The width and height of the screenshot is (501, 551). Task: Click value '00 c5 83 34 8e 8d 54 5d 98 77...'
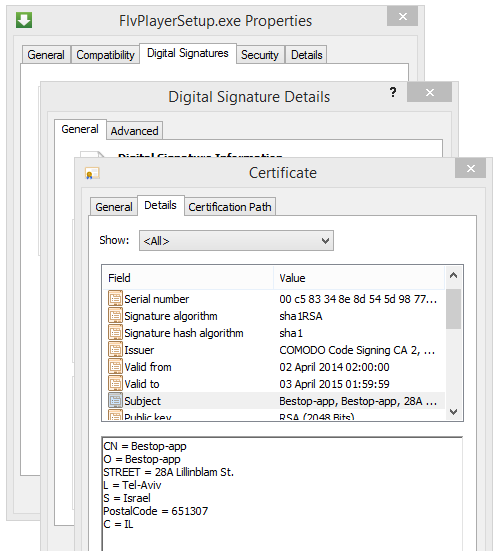click(358, 299)
